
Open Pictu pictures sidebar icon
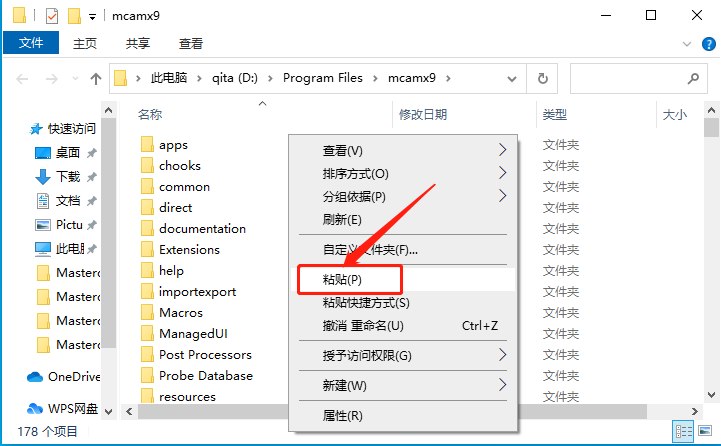click(43, 225)
